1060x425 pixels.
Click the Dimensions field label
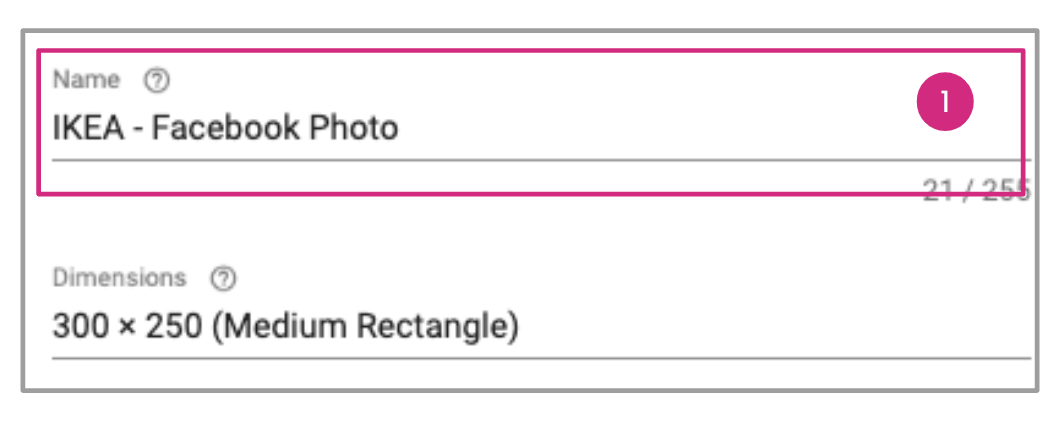[119, 278]
